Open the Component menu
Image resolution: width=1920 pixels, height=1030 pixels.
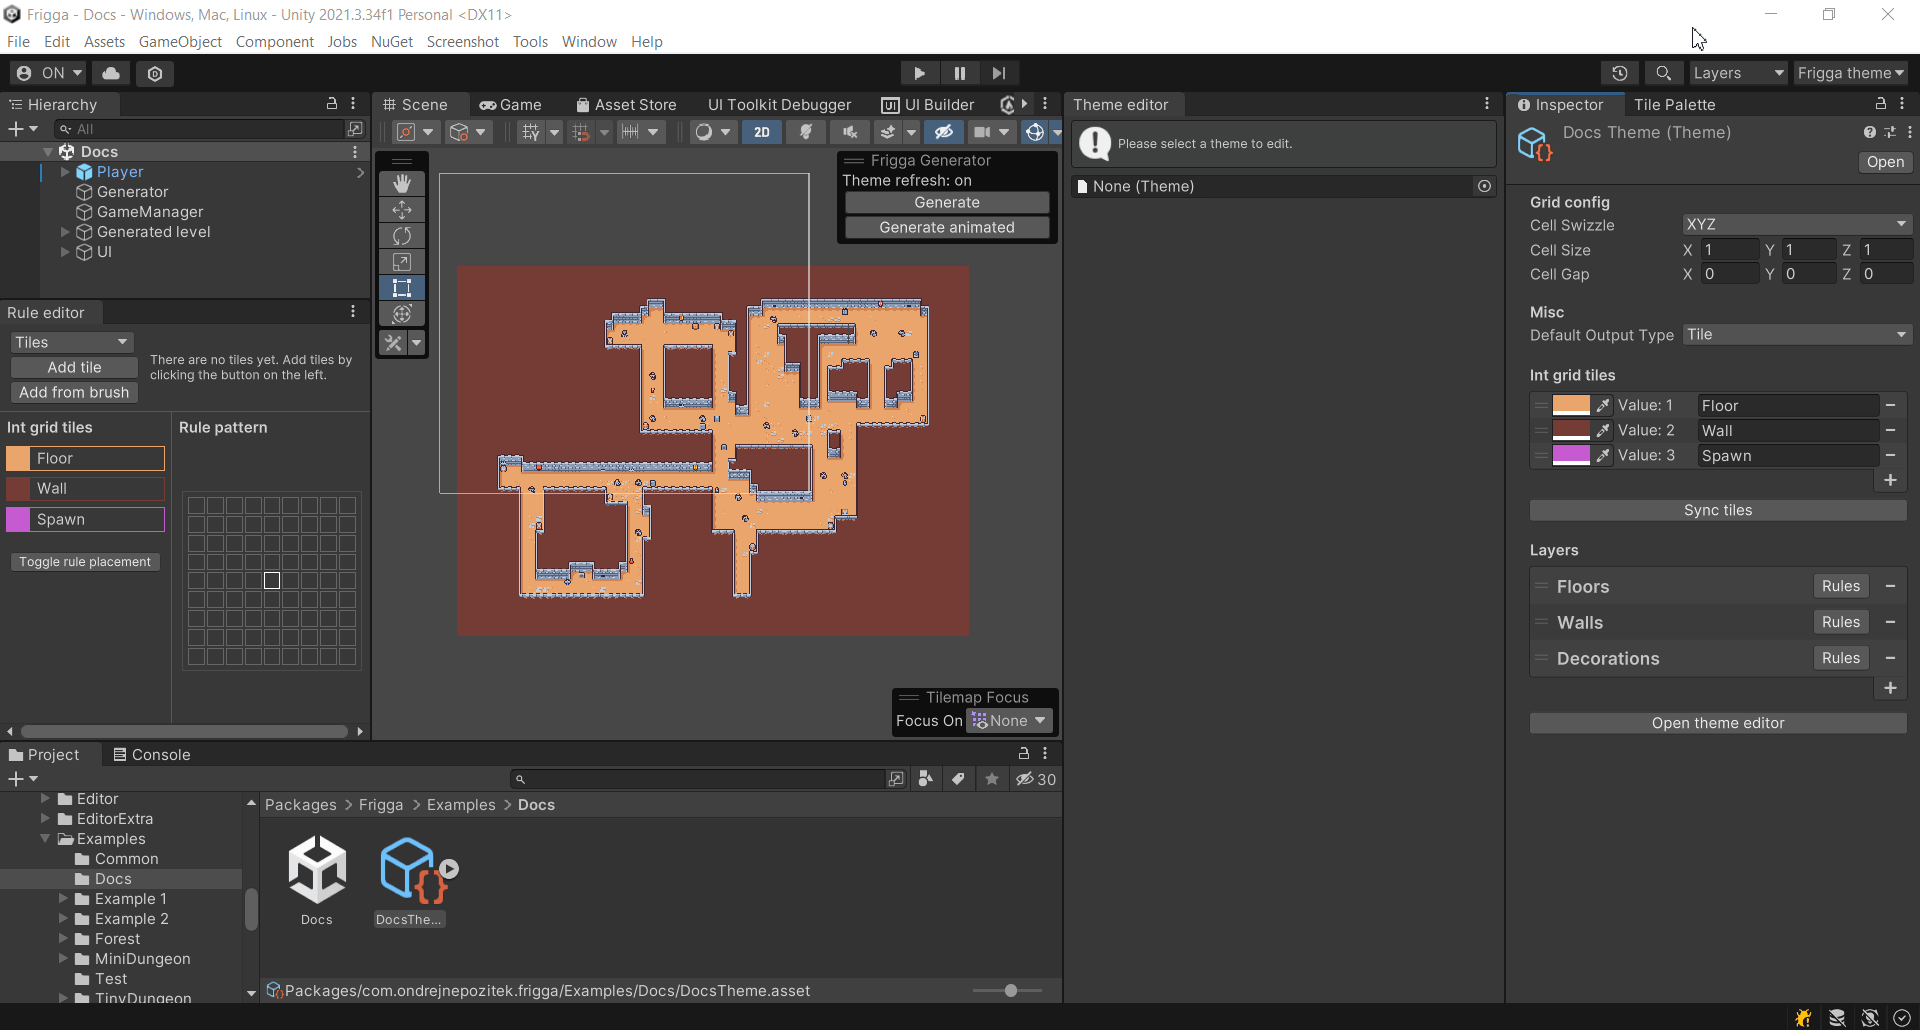275,42
